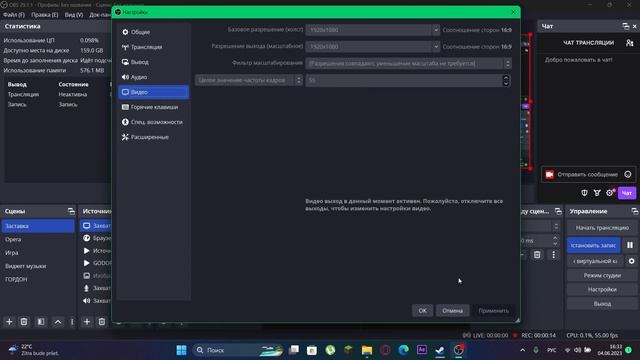Screen dimensions: 640x360
Task: Open chat community users icon
Action: tap(629, 43)
